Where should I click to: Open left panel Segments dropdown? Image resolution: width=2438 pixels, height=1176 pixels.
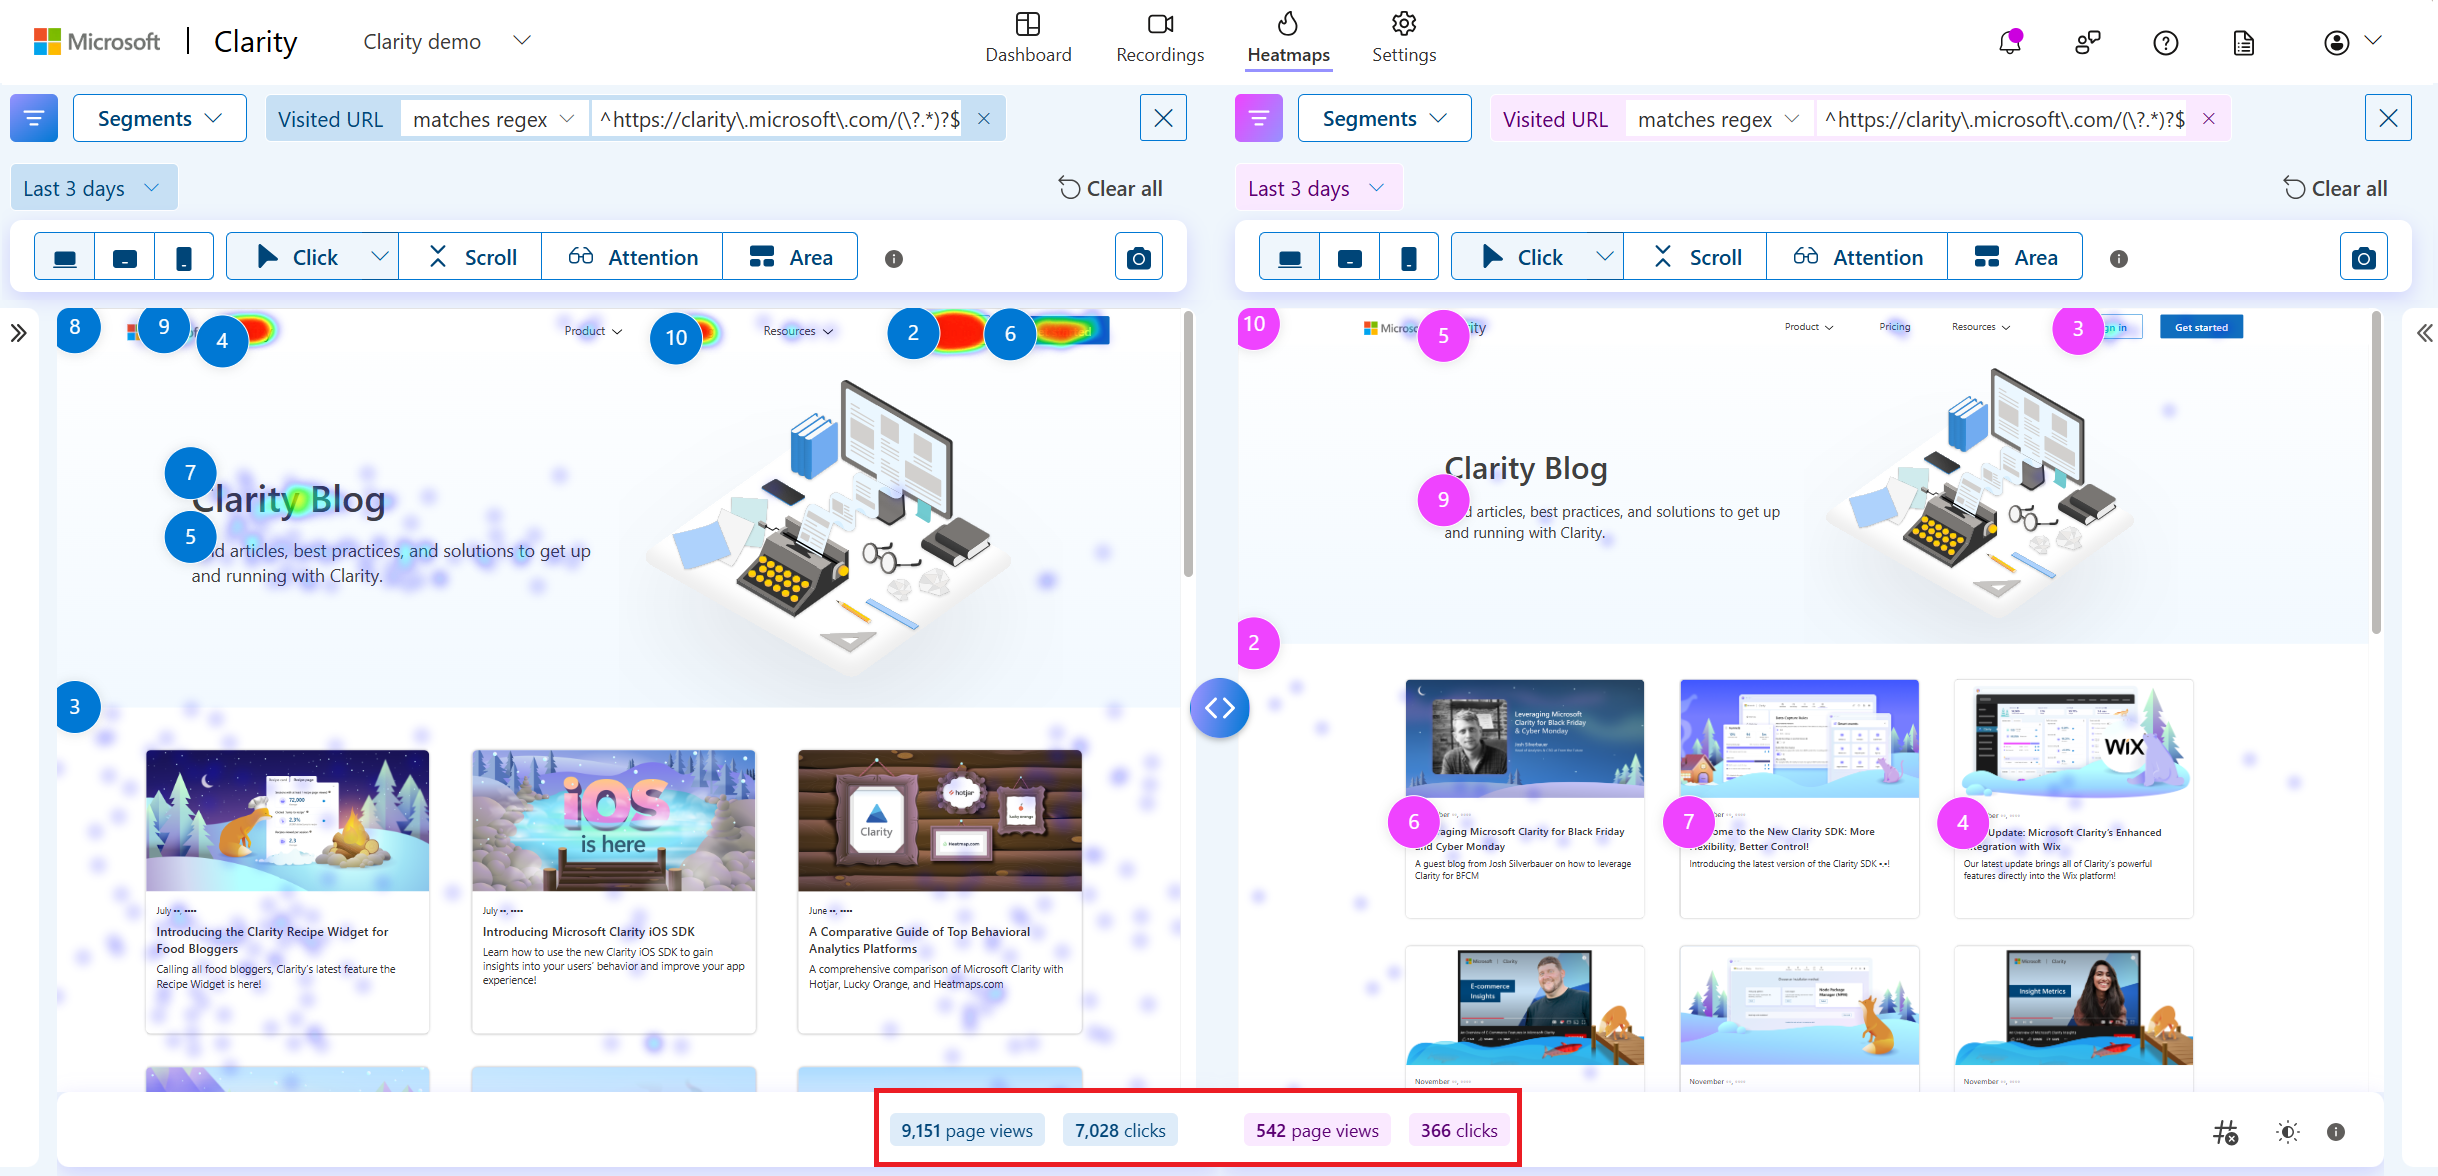tap(160, 118)
